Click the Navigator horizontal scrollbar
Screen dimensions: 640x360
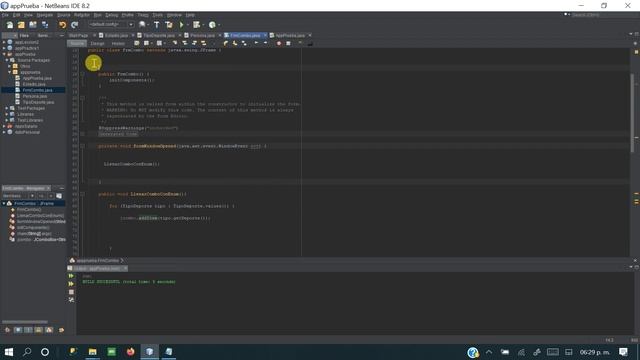pos(24,322)
